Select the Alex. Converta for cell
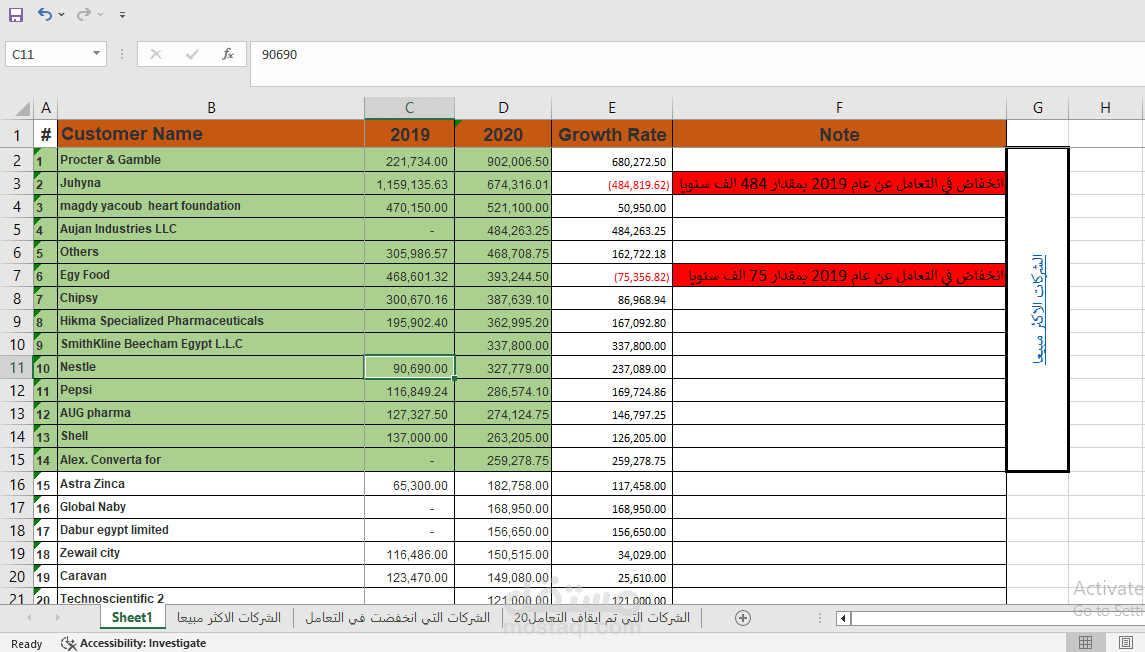Viewport: 1145px width, 652px height. point(211,460)
